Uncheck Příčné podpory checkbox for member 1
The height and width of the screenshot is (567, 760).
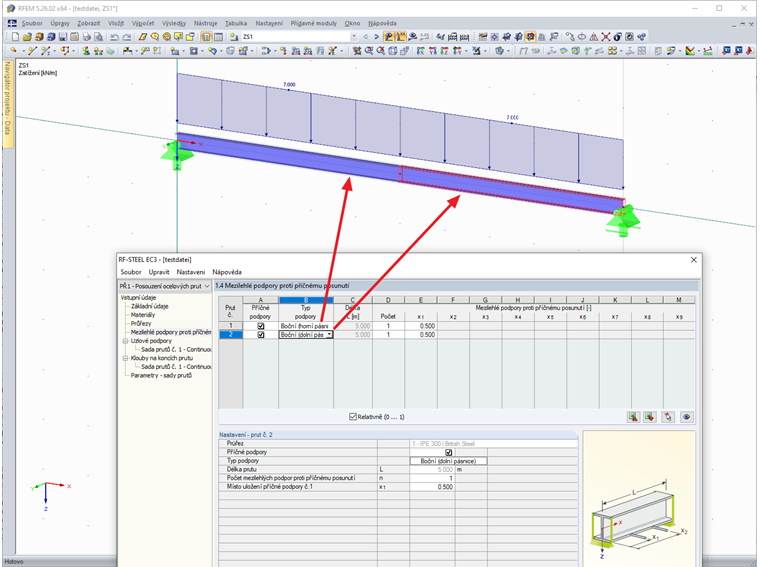tap(261, 326)
